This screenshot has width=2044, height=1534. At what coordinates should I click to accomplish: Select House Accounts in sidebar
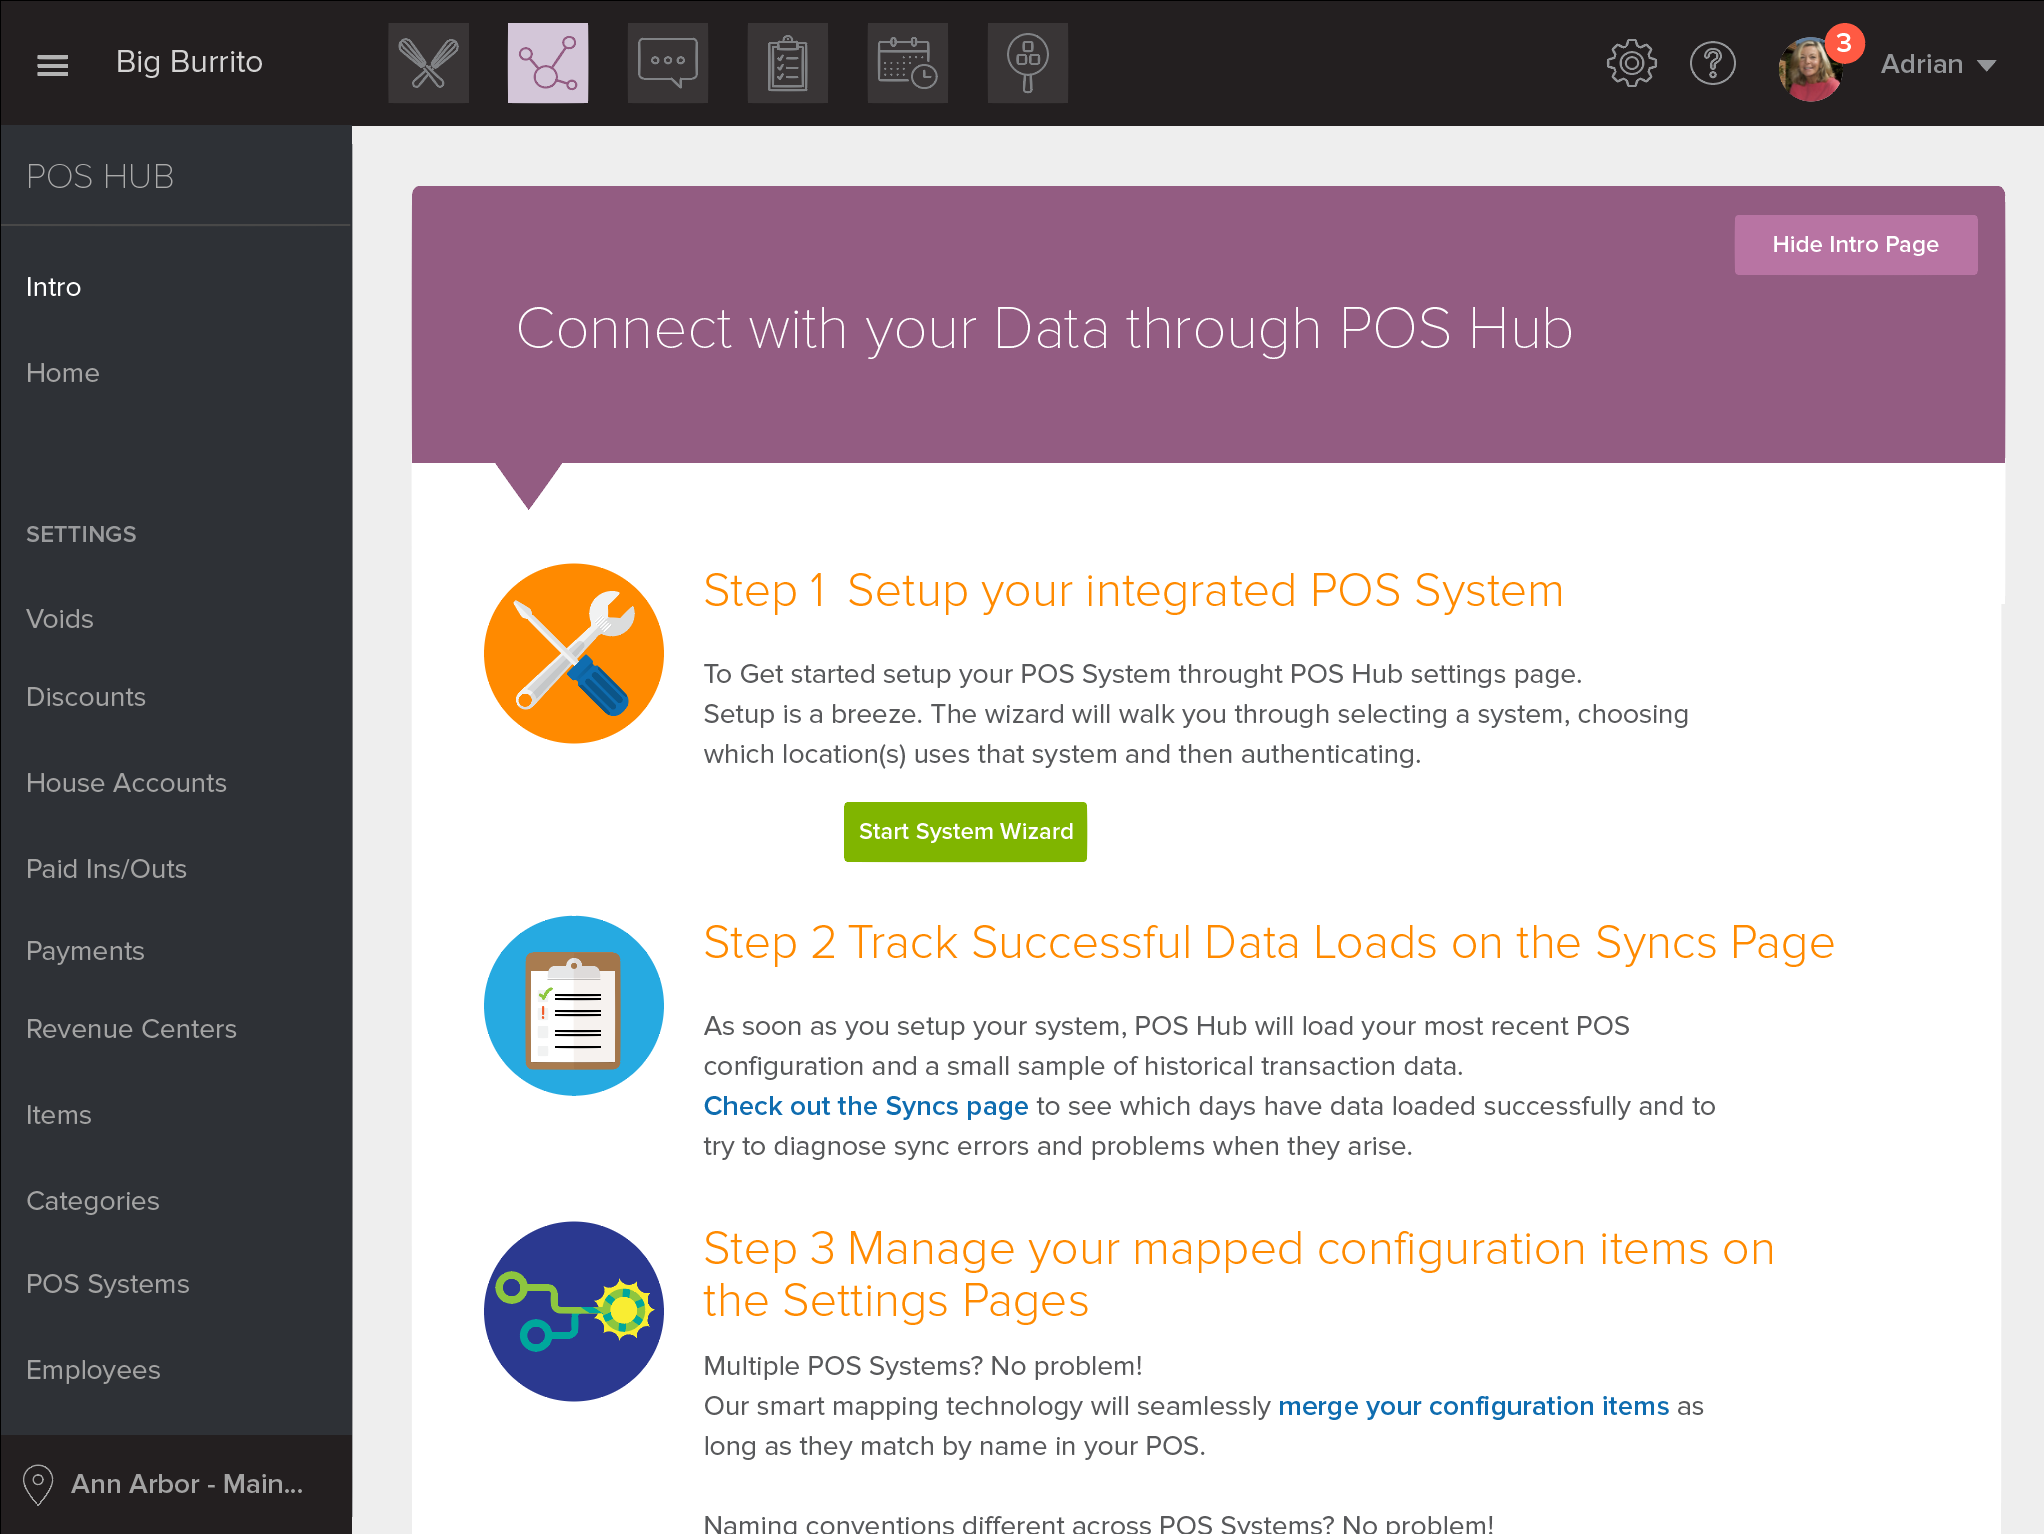[x=126, y=783]
